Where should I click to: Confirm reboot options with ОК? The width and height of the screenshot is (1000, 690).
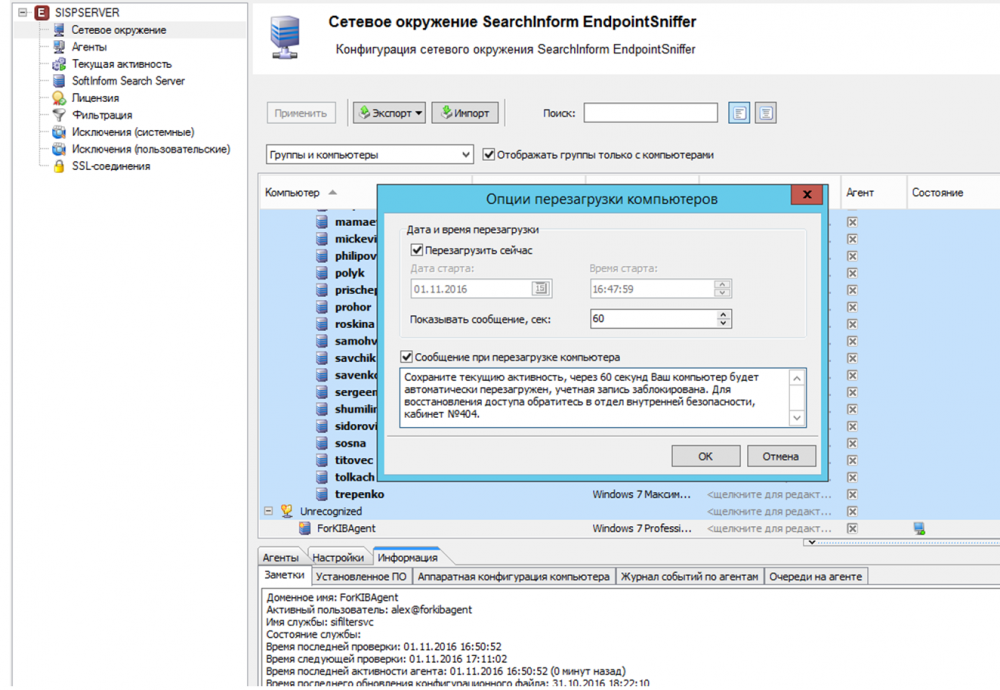click(x=705, y=456)
